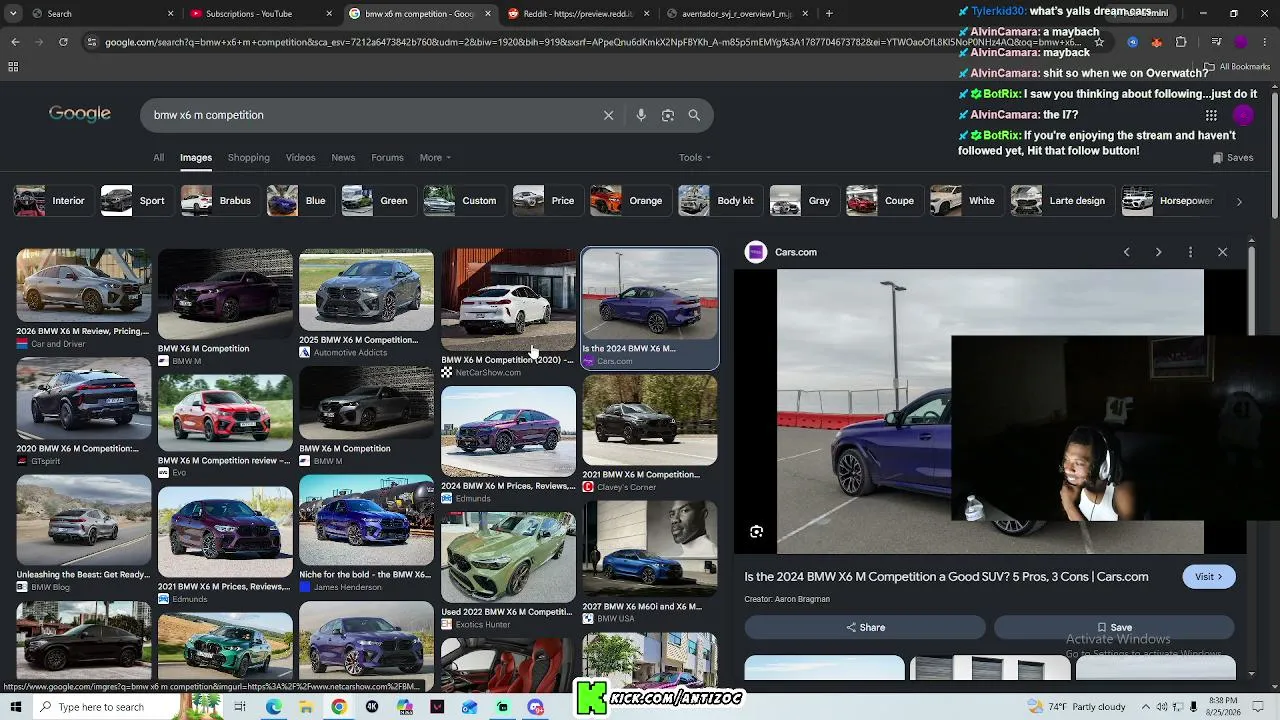Viewport: 1280px width, 720px height.
Task: Switch to the Reddit preview browser tab
Action: click(x=578, y=14)
